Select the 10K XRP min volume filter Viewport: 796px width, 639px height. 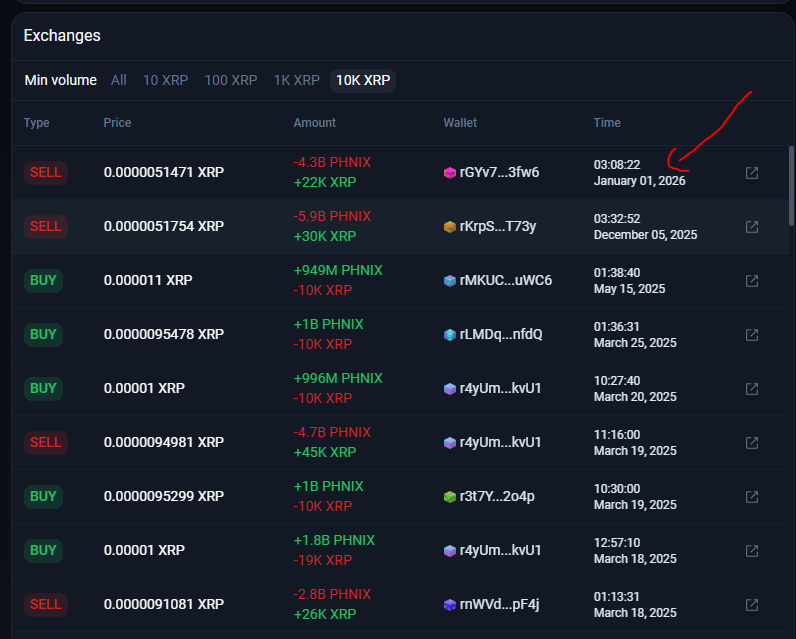pyautogui.click(x=363, y=80)
